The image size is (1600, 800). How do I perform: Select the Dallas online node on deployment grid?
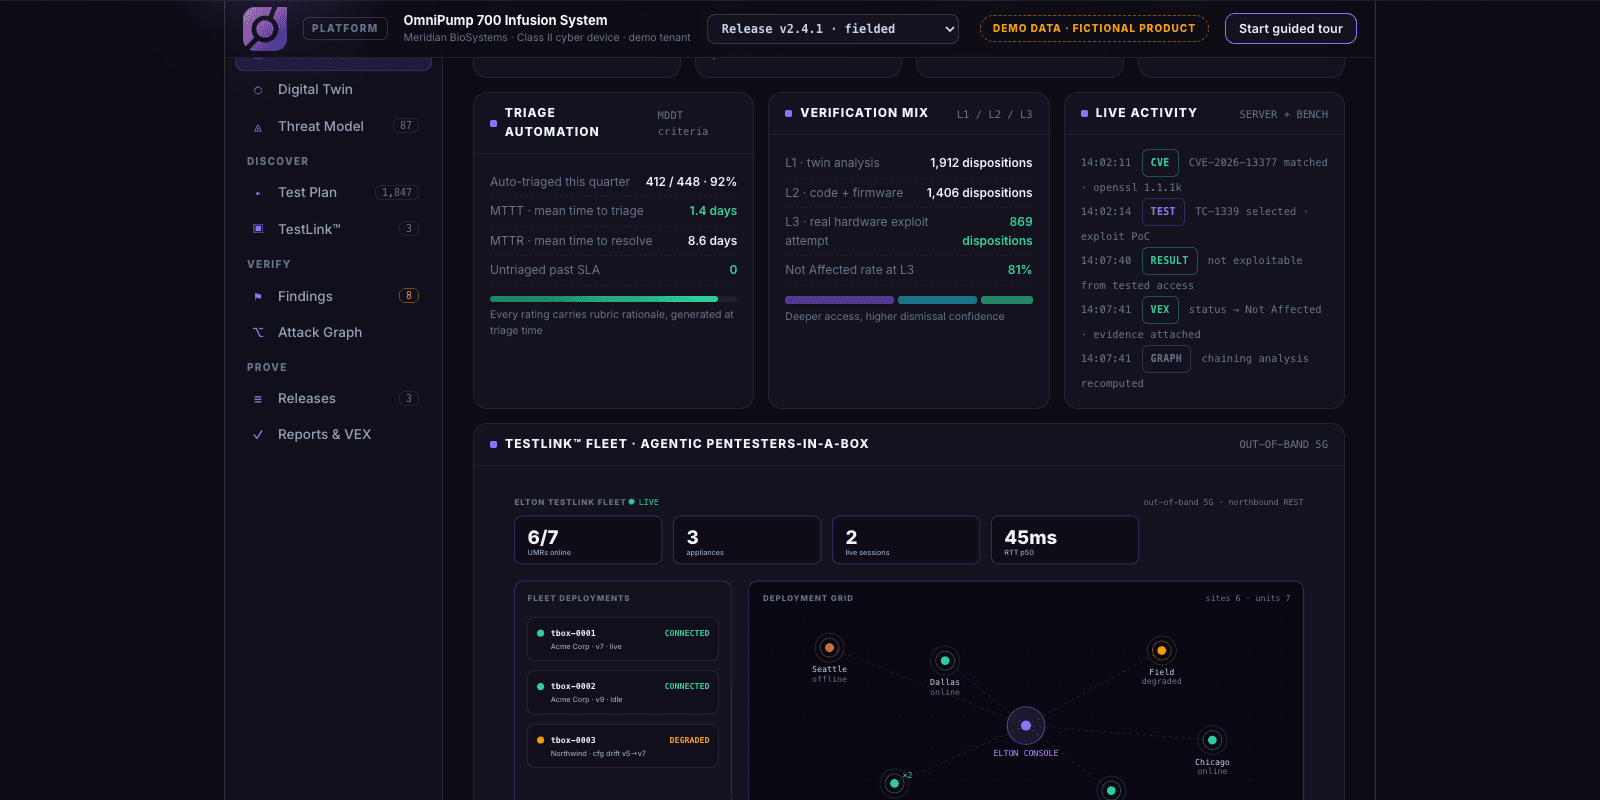[945, 660]
